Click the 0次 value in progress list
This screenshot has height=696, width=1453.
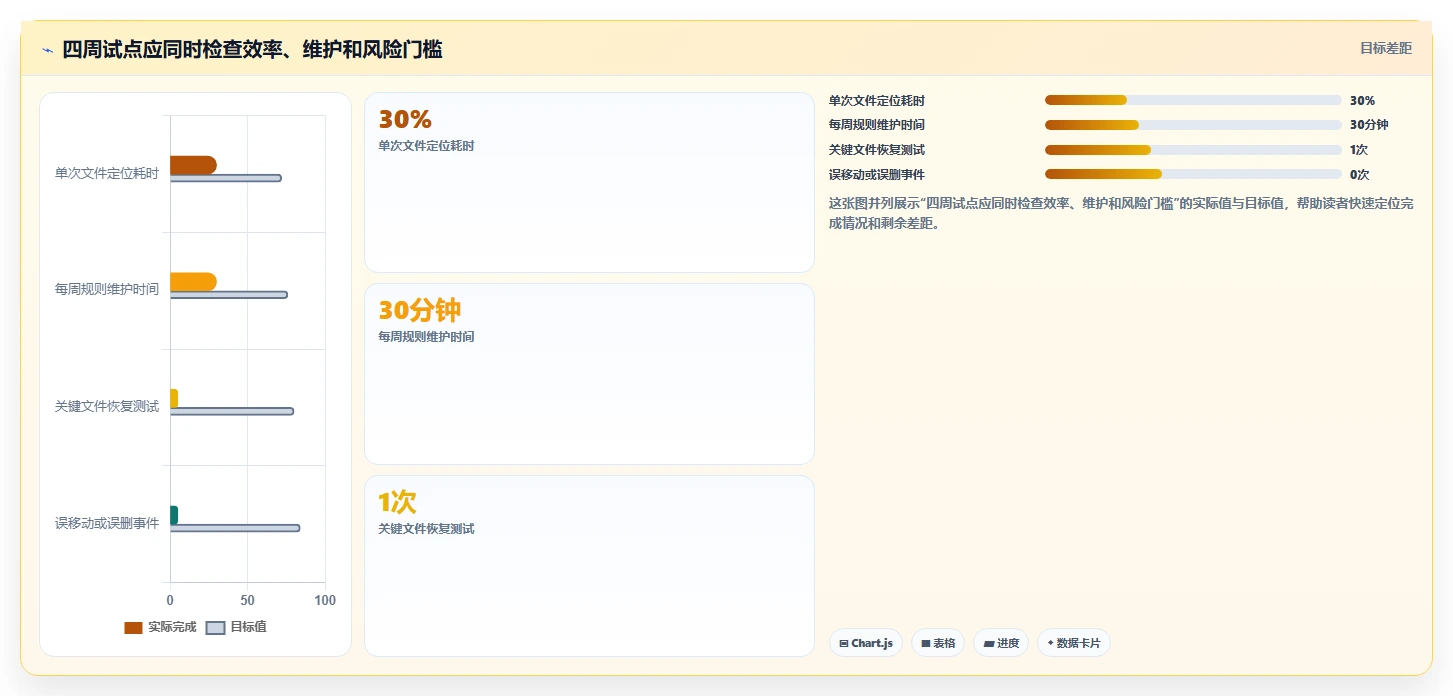coord(1360,175)
